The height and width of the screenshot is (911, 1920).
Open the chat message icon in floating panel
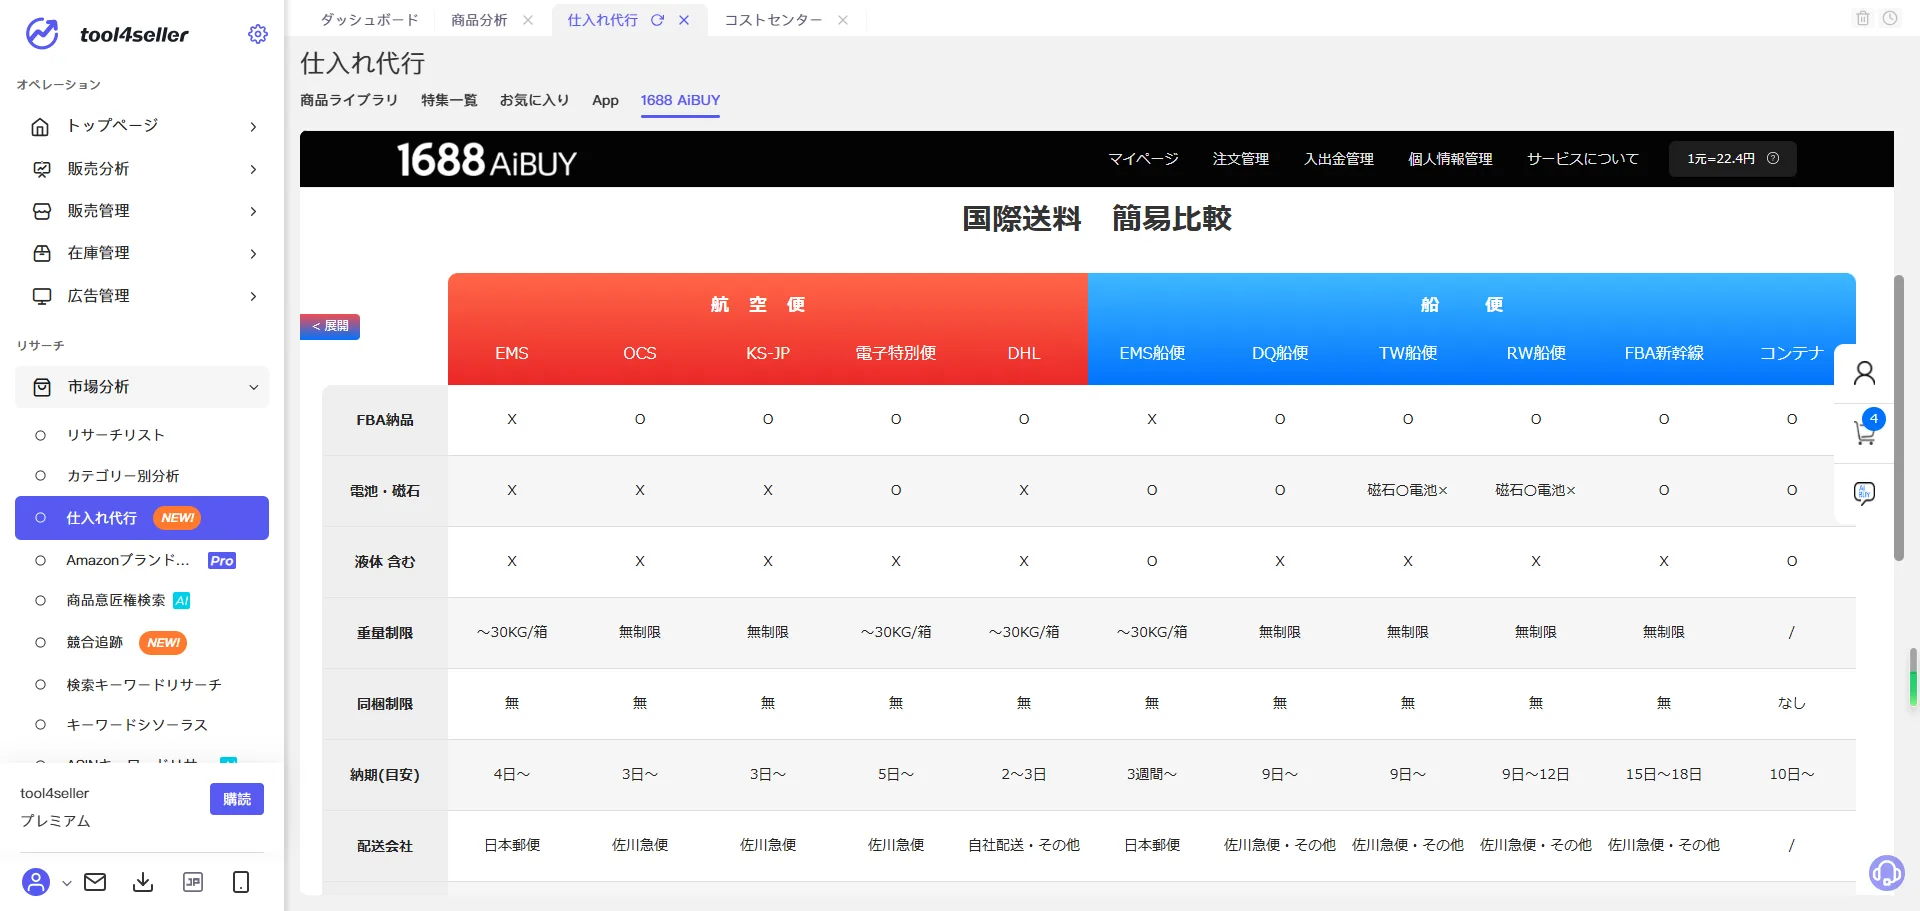1864,493
